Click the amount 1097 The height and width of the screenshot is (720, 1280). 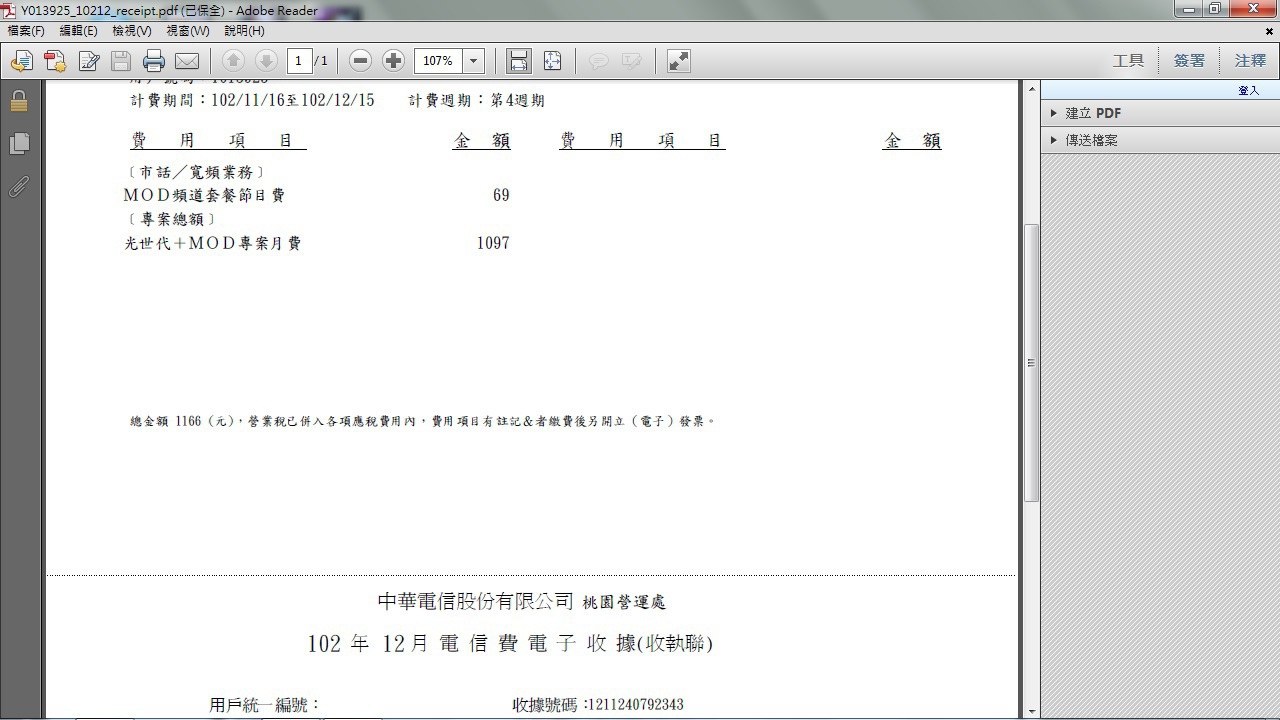[493, 243]
